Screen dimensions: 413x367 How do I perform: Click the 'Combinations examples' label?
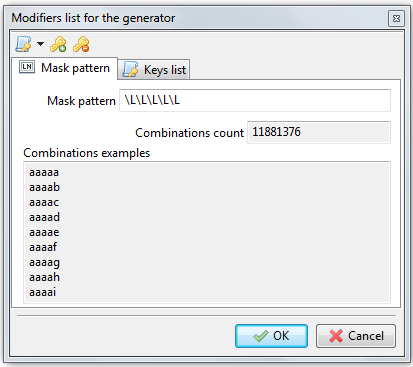click(x=87, y=153)
